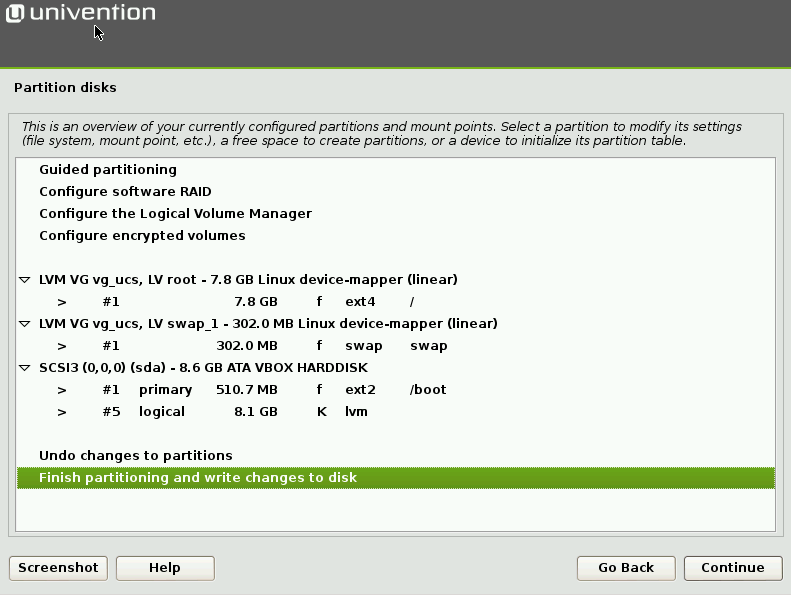
Task: Select the 8.1 GB logical lvm partition
Action: tap(396, 412)
